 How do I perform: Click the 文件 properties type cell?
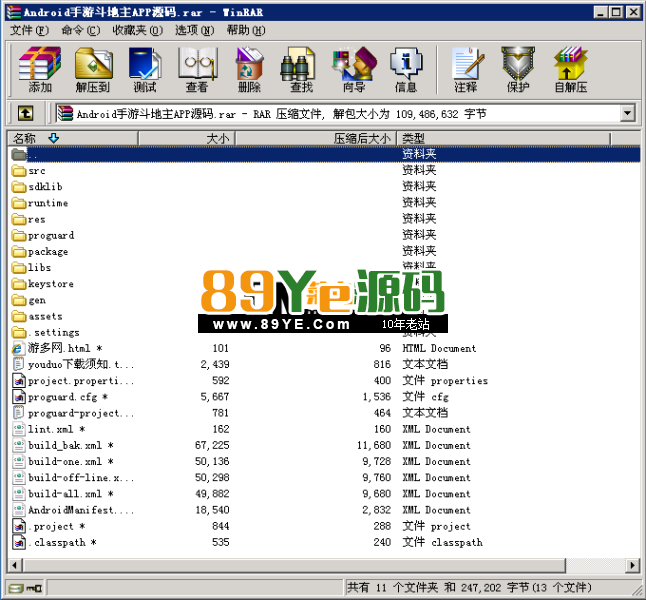point(445,381)
